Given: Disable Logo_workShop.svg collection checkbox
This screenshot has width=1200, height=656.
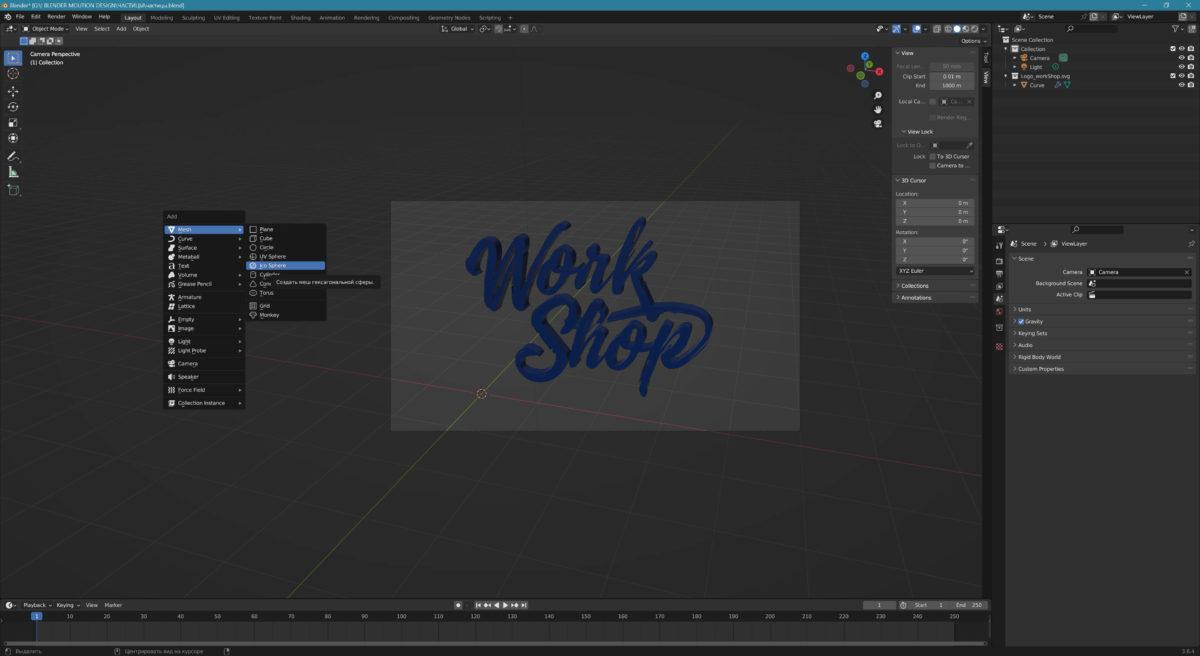Looking at the screenshot, I should point(1173,76).
